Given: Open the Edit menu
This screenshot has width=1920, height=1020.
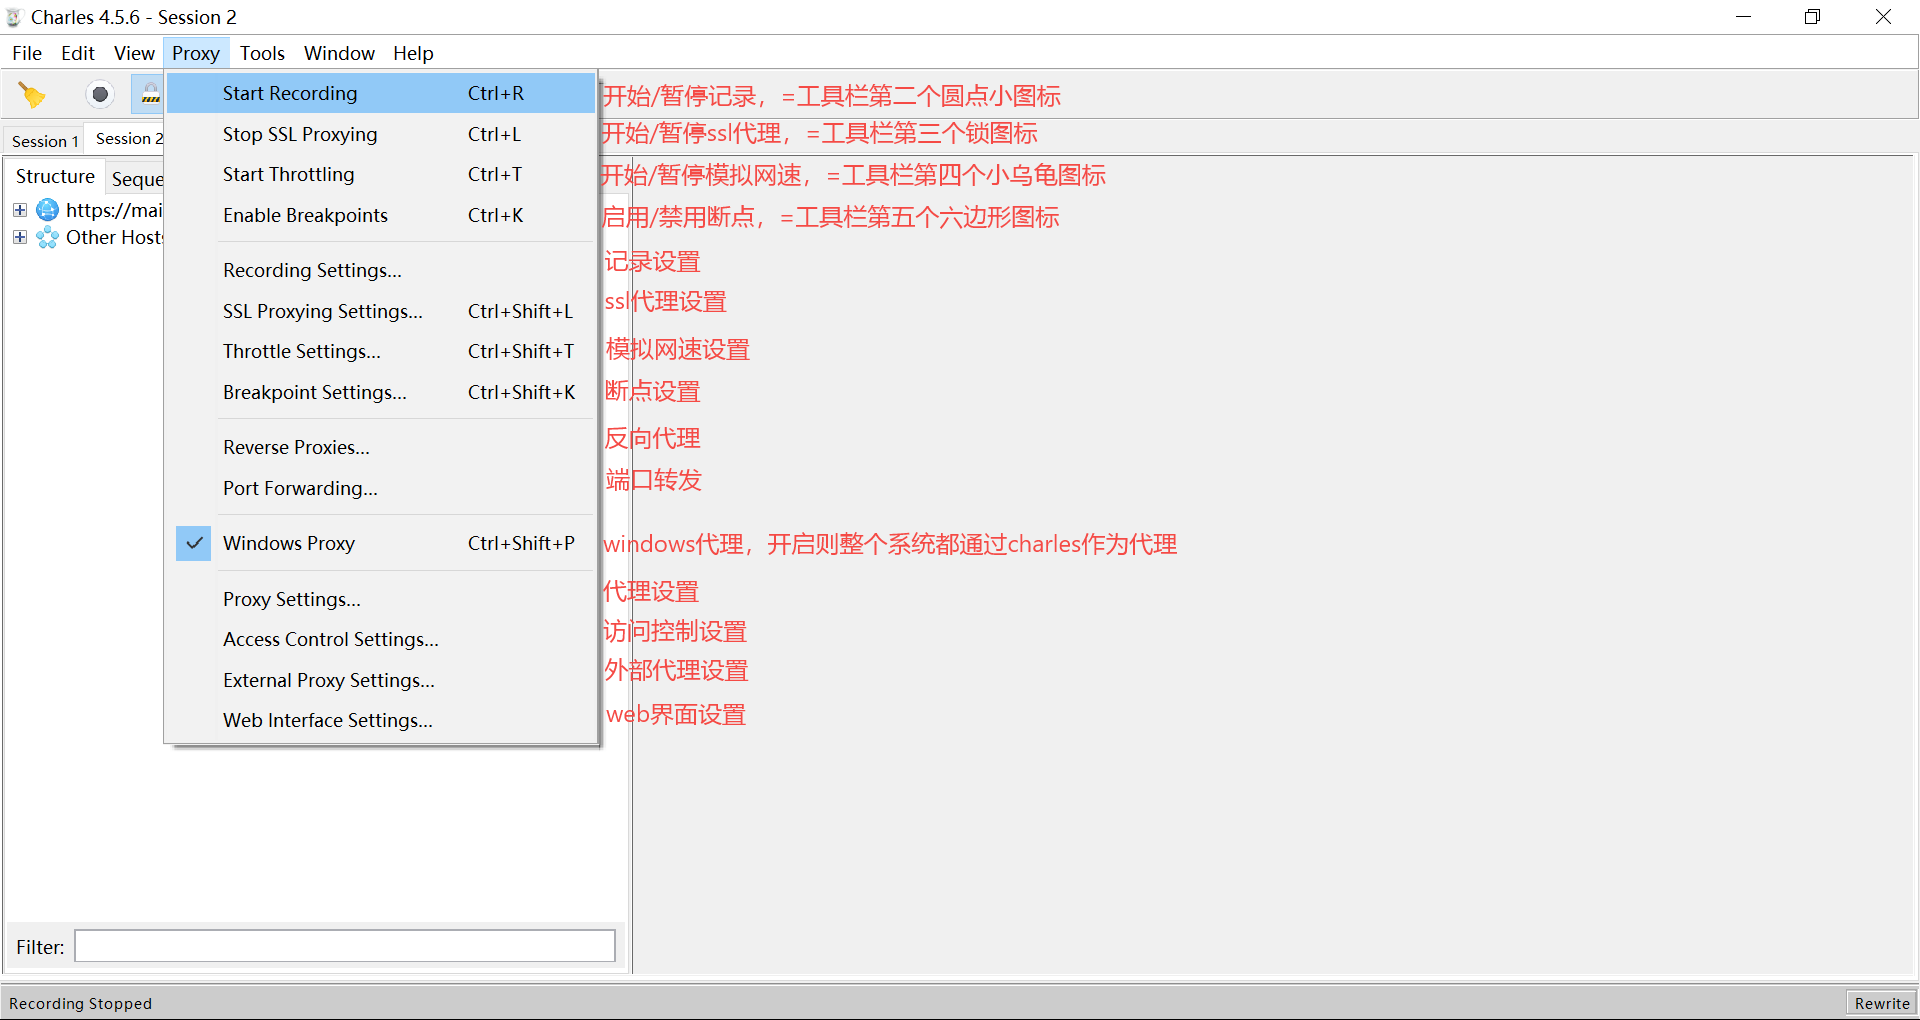Looking at the screenshot, I should point(78,53).
